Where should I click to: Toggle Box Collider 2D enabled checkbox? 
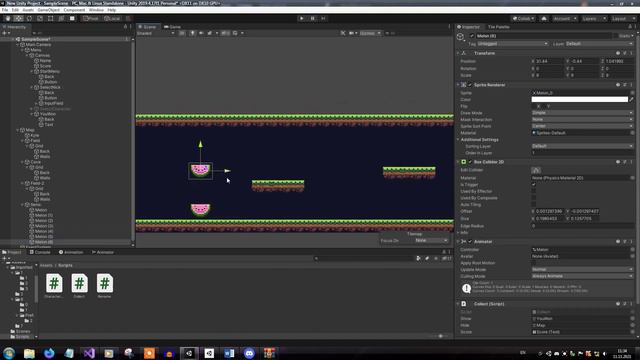pyautogui.click(x=470, y=162)
